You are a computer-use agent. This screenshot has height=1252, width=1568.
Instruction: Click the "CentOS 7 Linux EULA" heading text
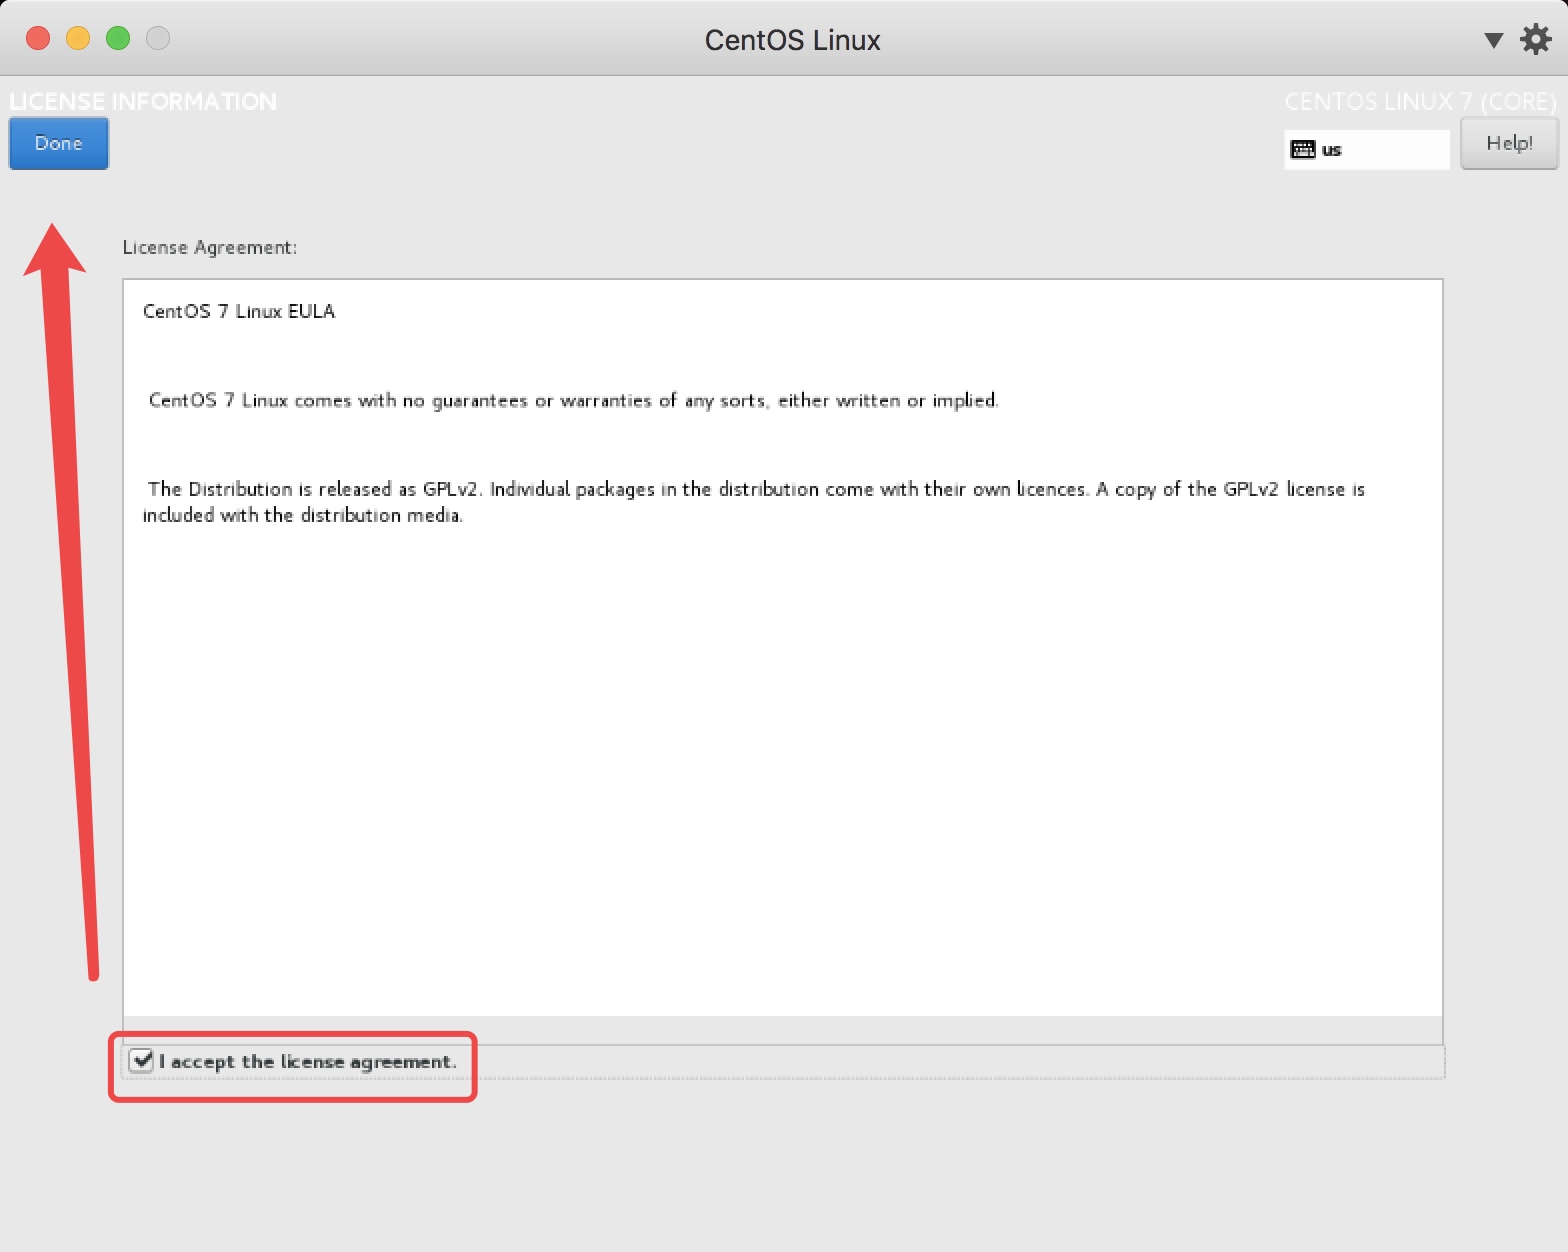point(239,311)
